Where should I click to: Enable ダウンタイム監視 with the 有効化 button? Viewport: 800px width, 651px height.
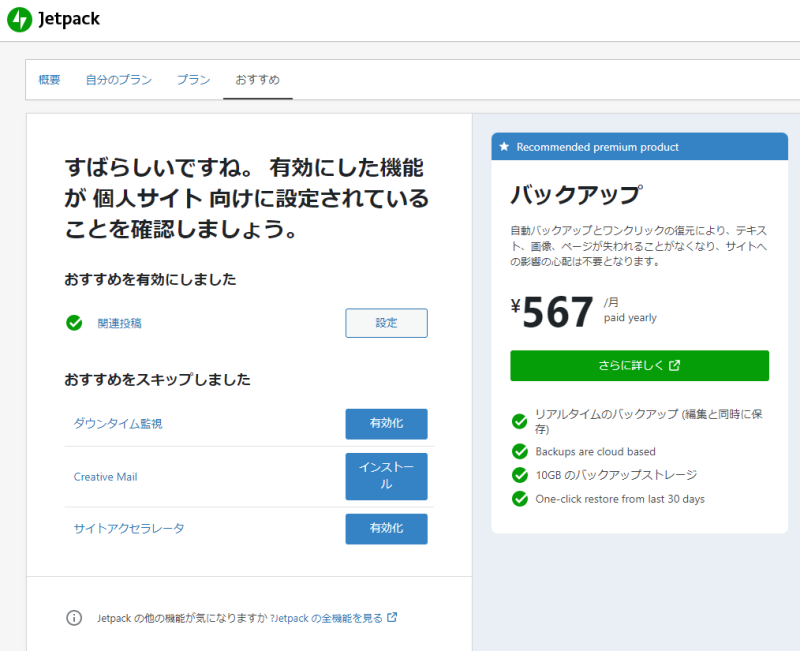(386, 424)
